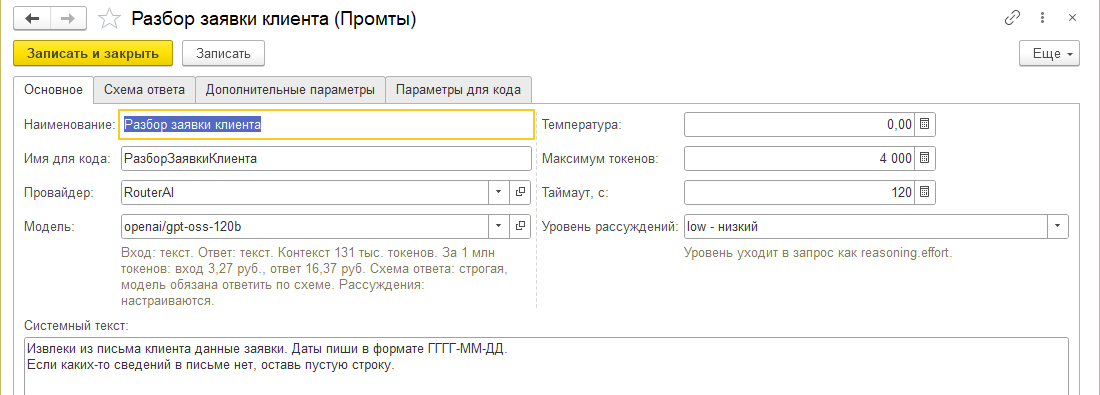Switch to the Основное tab
The image size is (1100, 395).
click(53, 90)
